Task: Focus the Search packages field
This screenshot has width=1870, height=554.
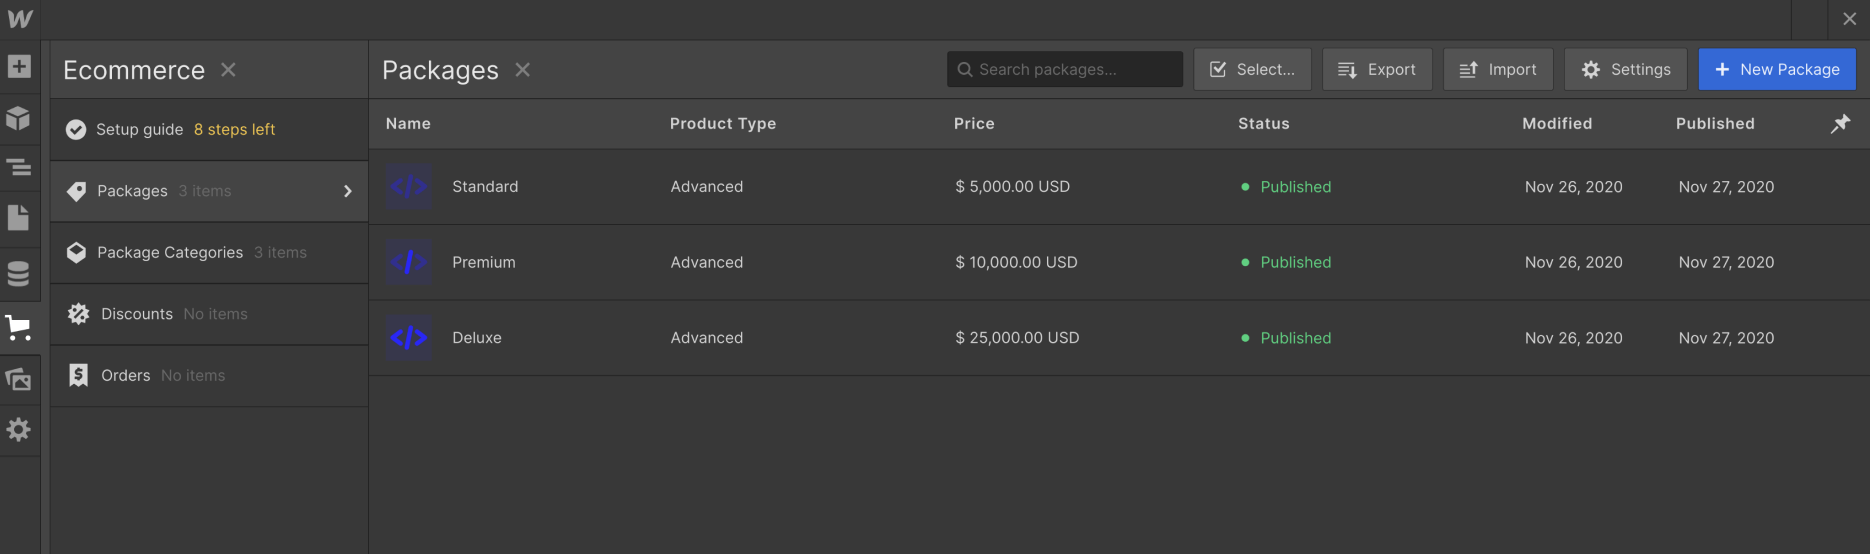Action: pyautogui.click(x=1065, y=70)
